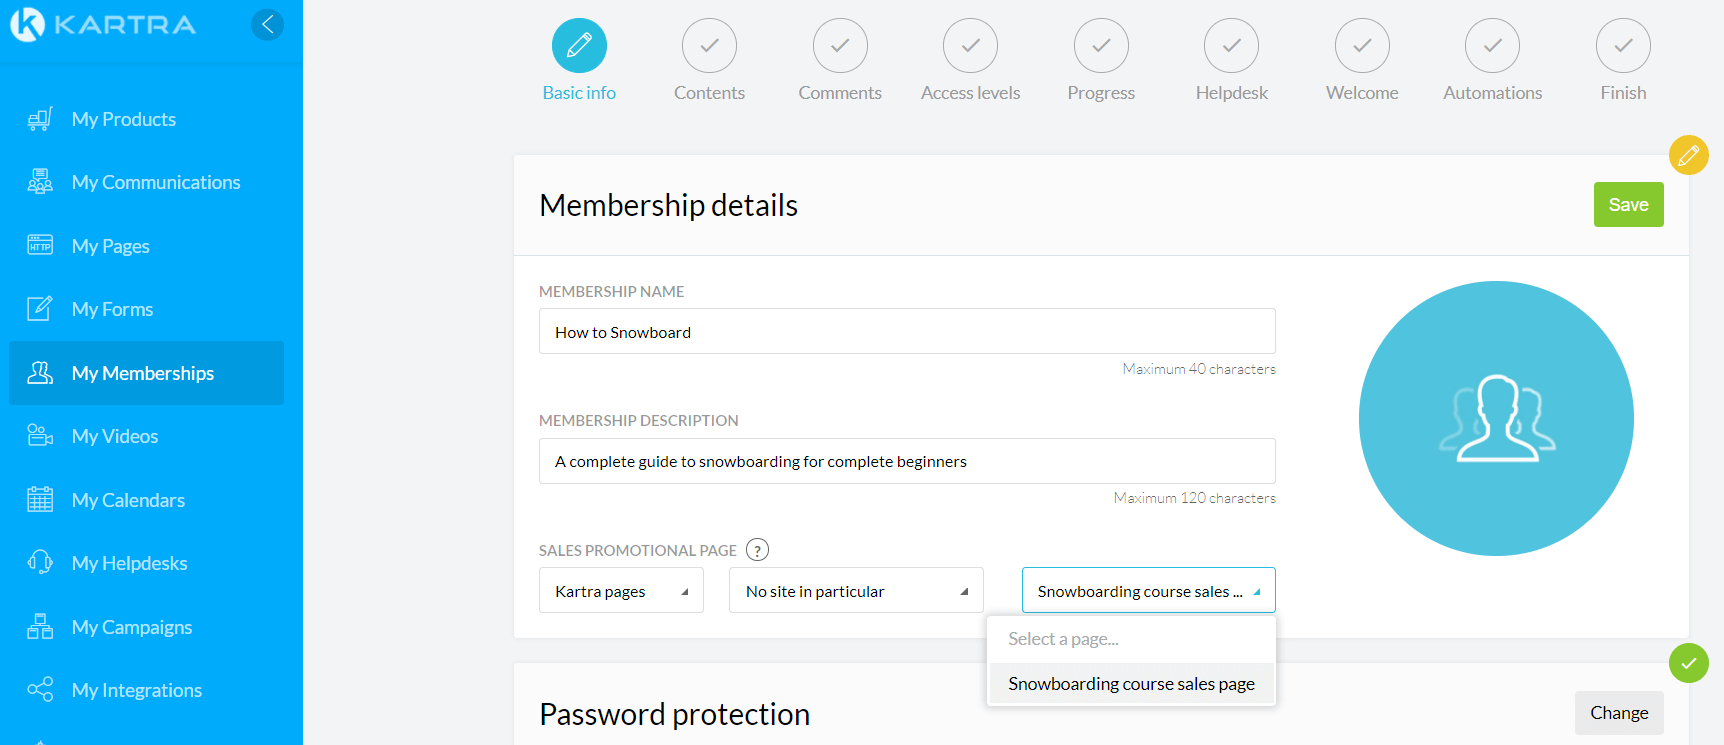Go to the Contents step label
The width and height of the screenshot is (1724, 745).
(x=710, y=93)
